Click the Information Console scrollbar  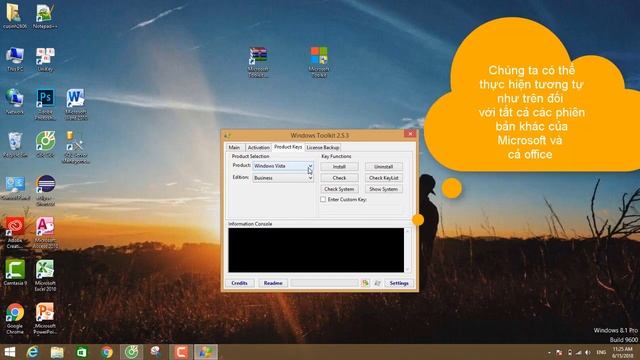[x=407, y=250]
